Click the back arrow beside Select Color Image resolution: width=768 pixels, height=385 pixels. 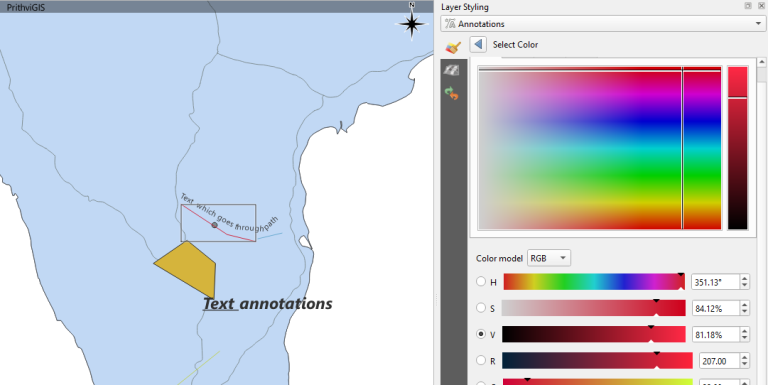click(x=478, y=45)
